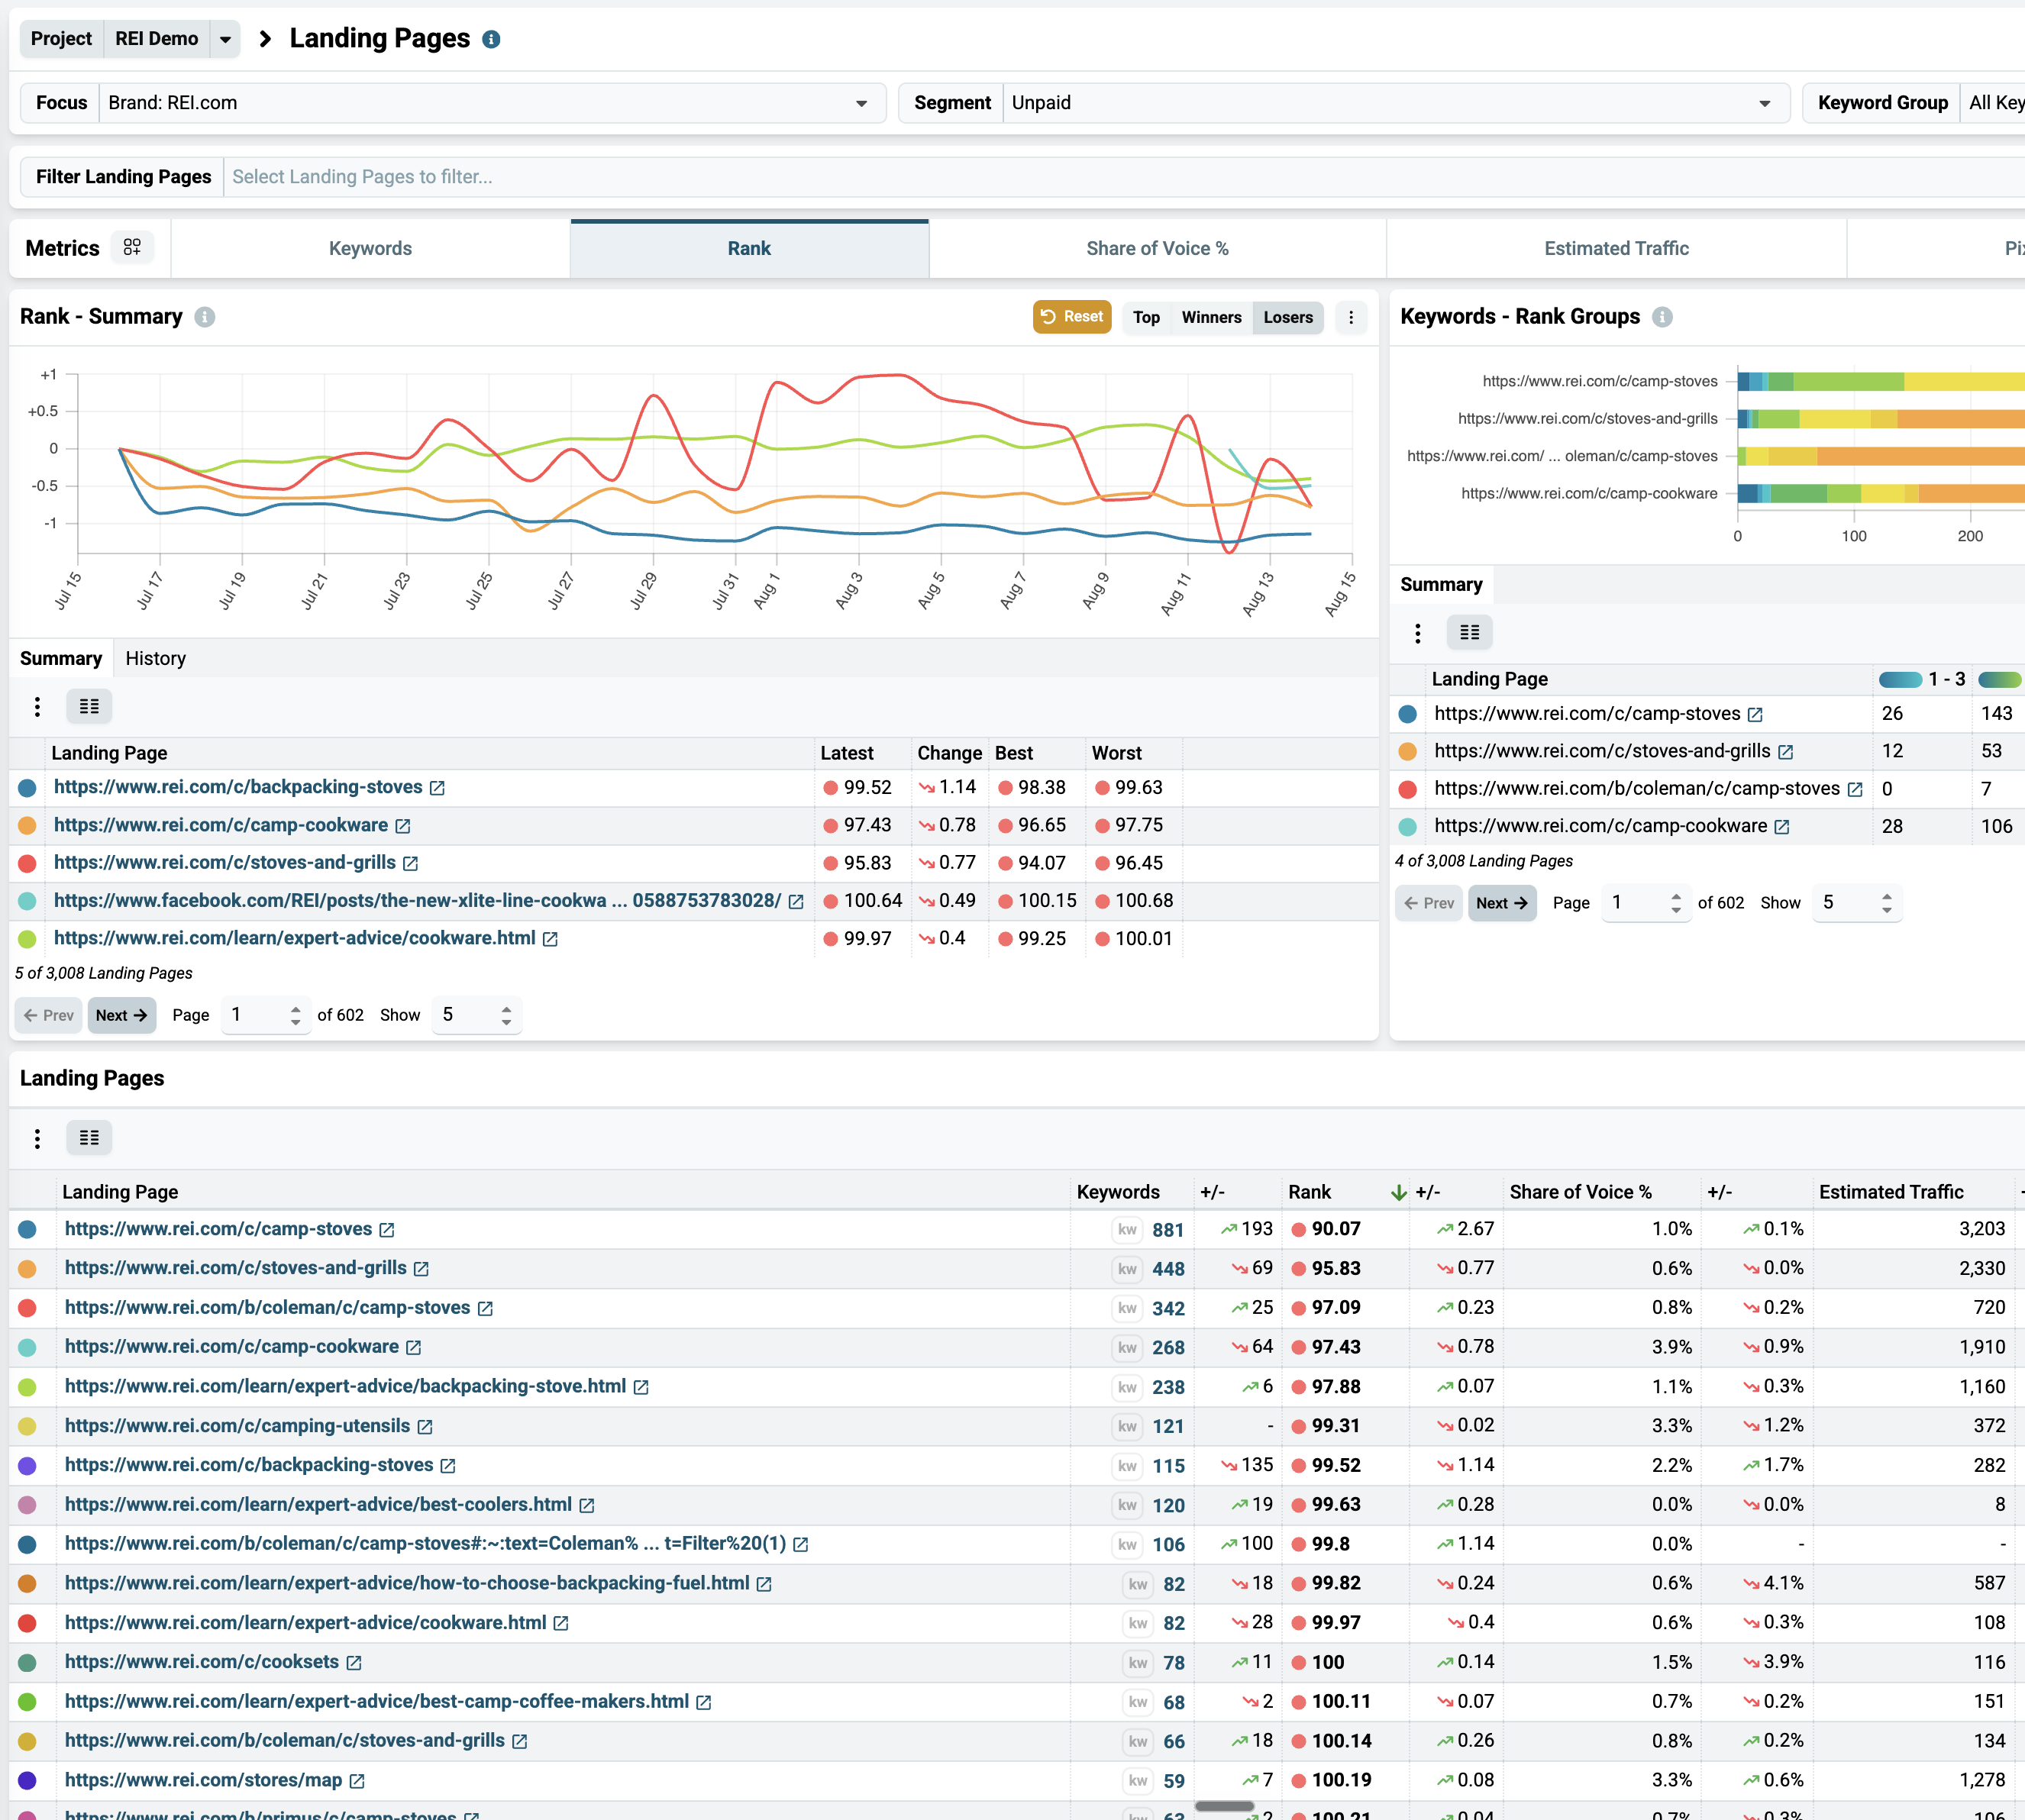Open the History tab under Rank Summary
The width and height of the screenshot is (2025, 1820).
coord(155,658)
